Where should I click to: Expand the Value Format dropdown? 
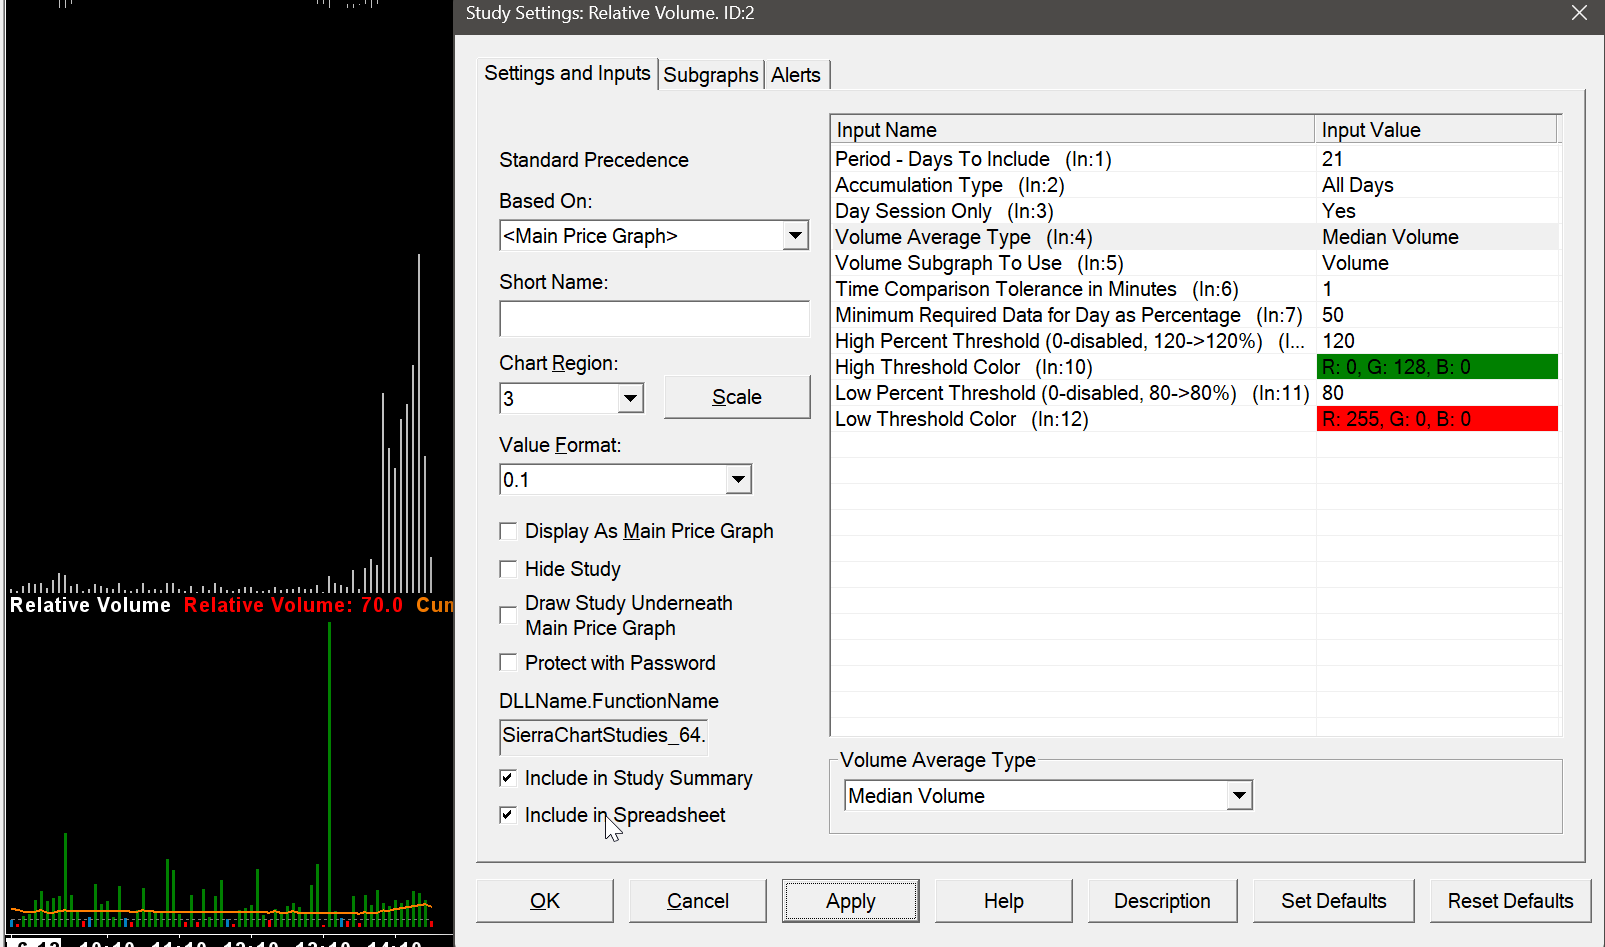point(738,480)
